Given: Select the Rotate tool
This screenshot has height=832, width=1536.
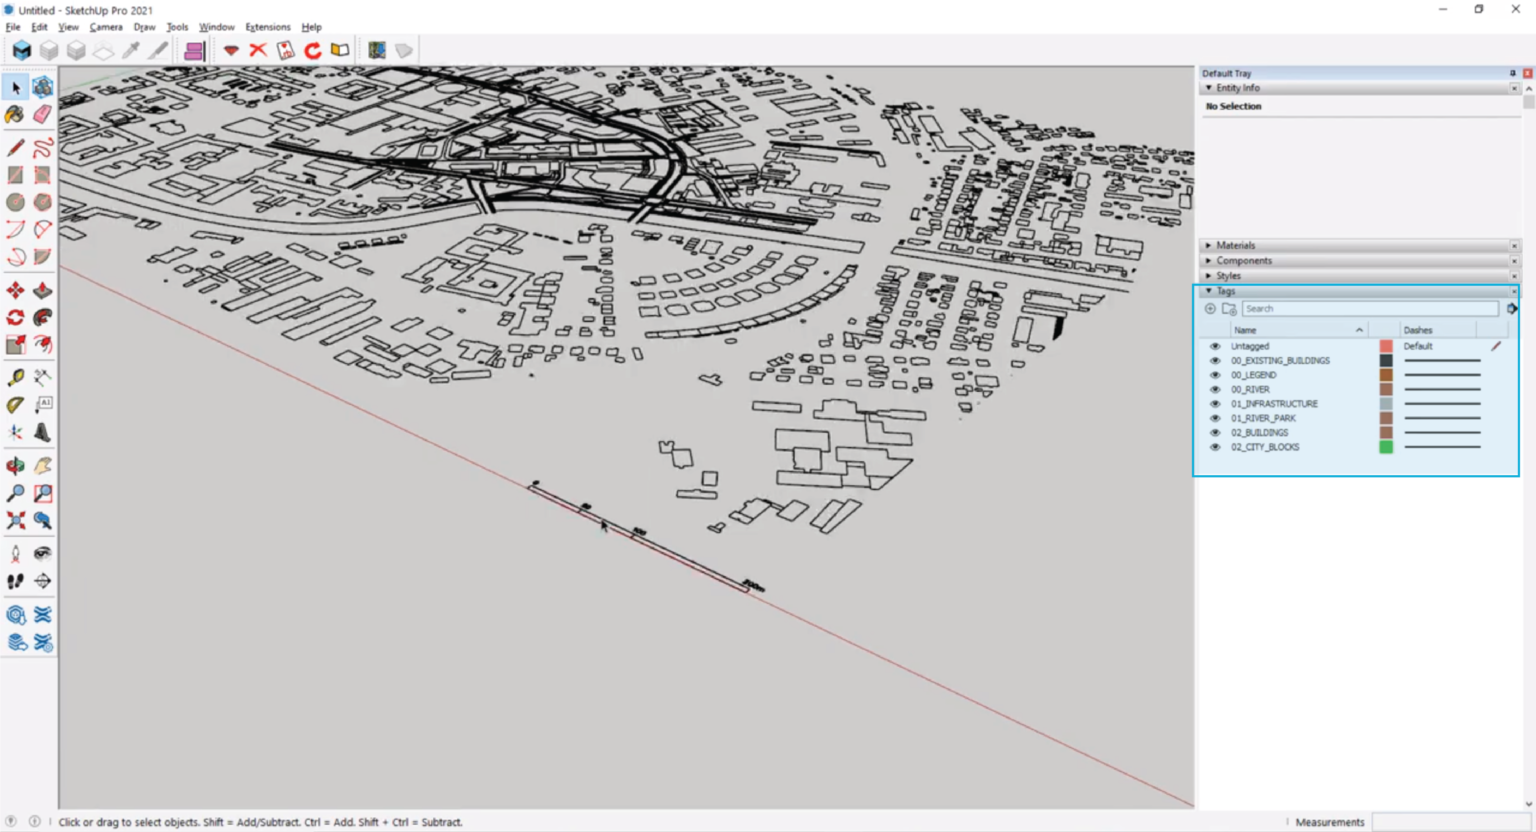Looking at the screenshot, I should [15, 316].
